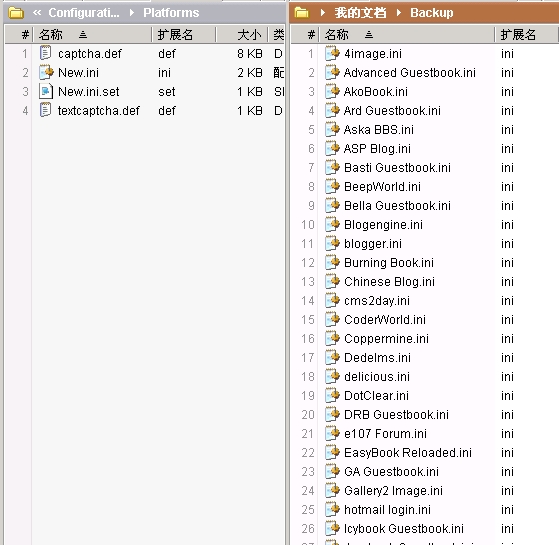Screen dimensions: 559x545
Task: Click the New.ini.set file icon
Action: [46, 92]
